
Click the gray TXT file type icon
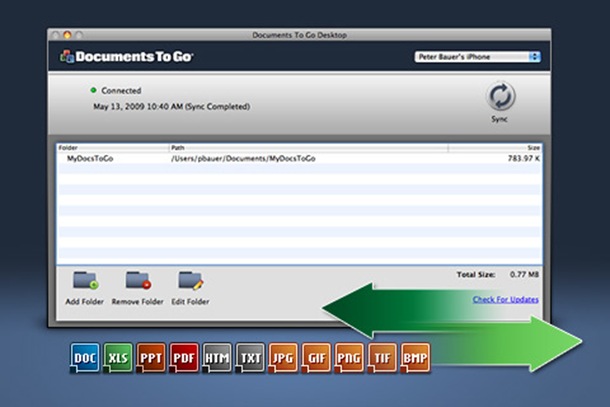click(x=250, y=358)
